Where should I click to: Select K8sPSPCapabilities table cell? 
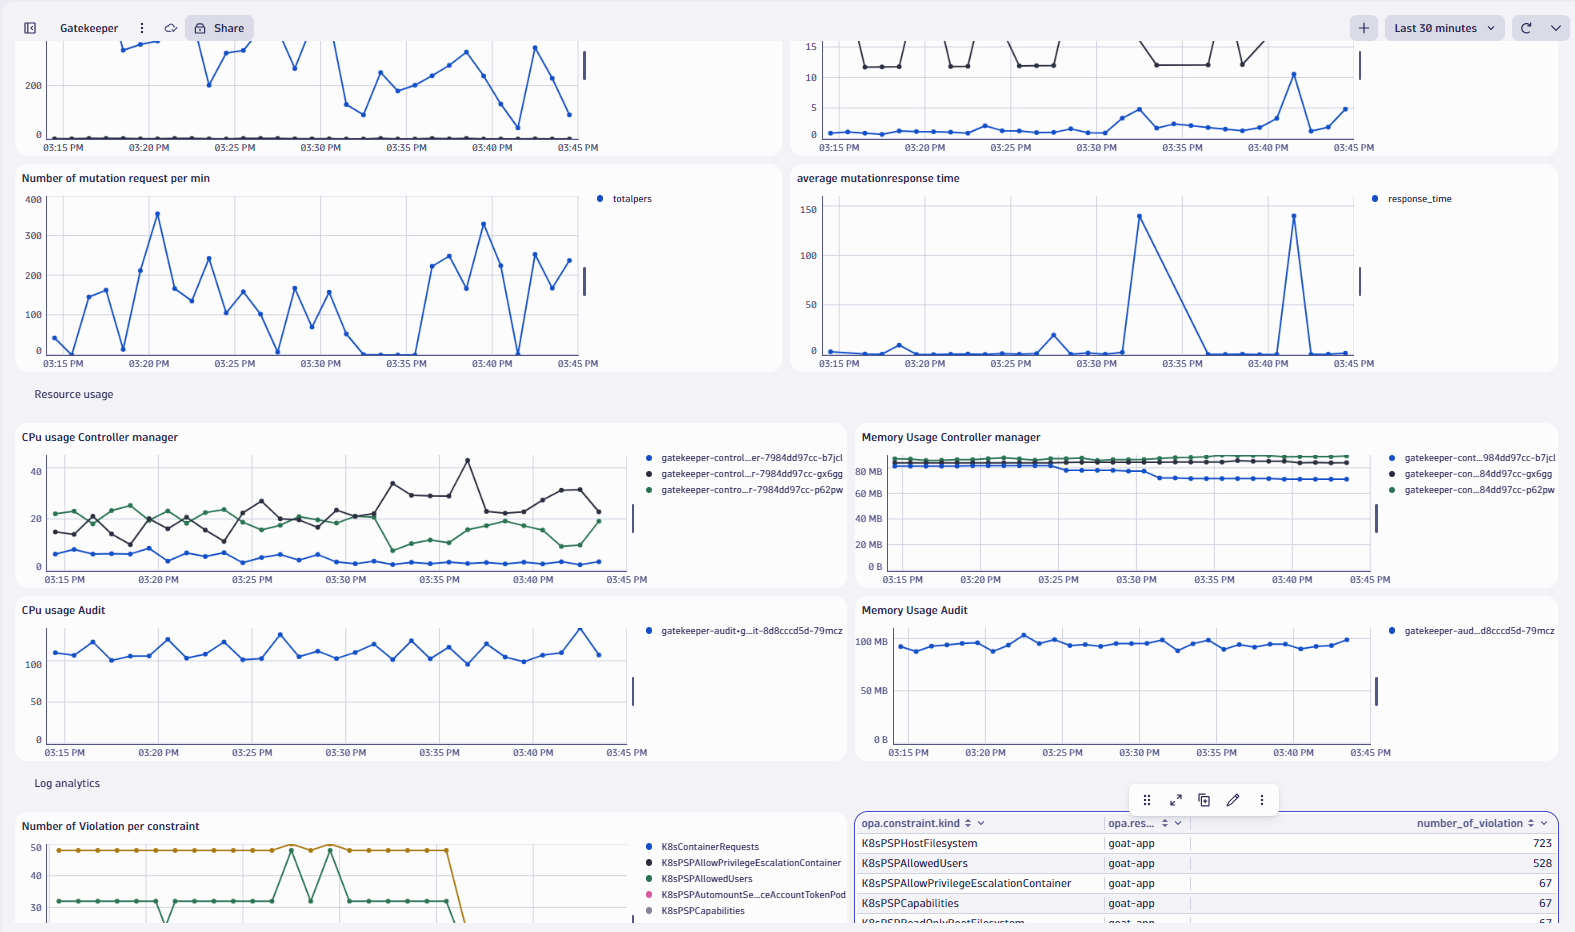click(x=980, y=904)
